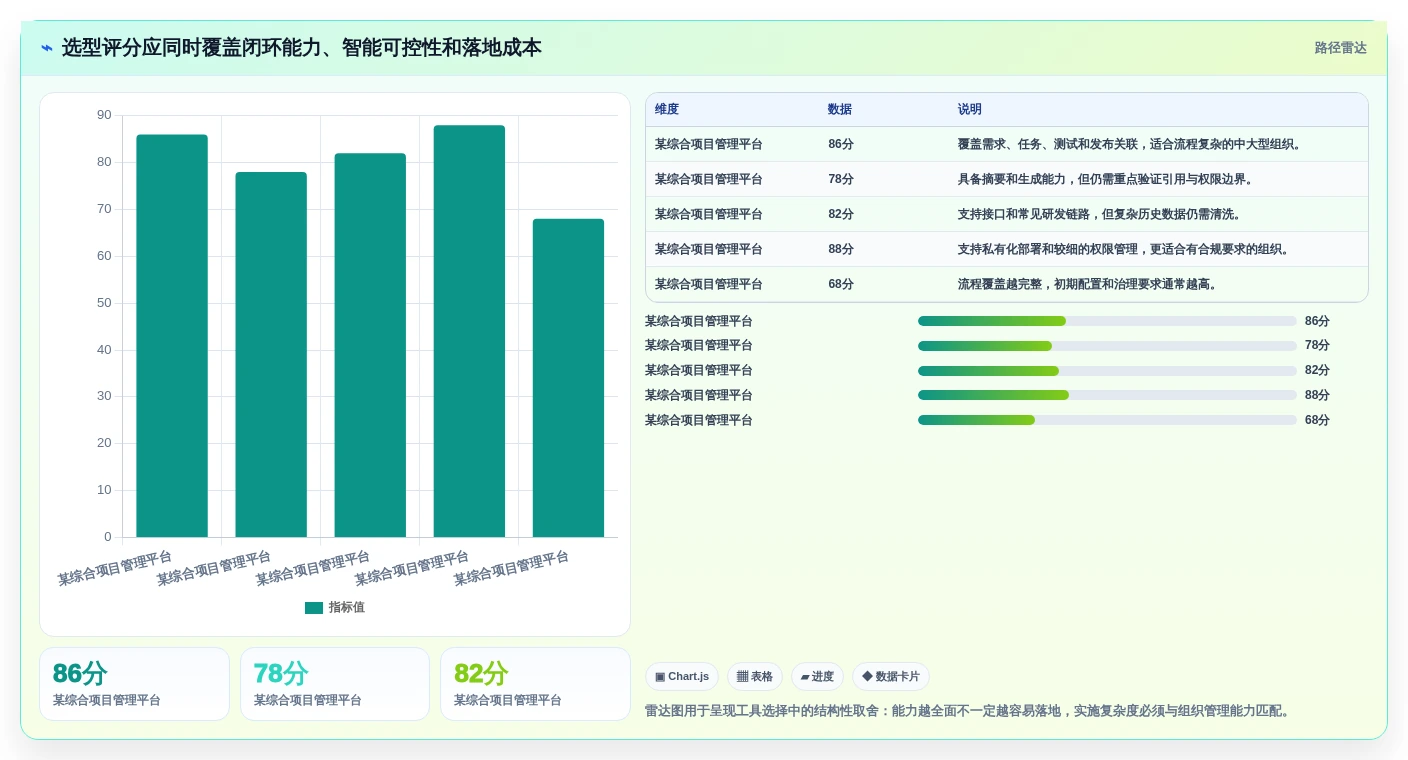The image size is (1408, 760).
Task: Select the 表格 tag chip
Action: pos(755,677)
